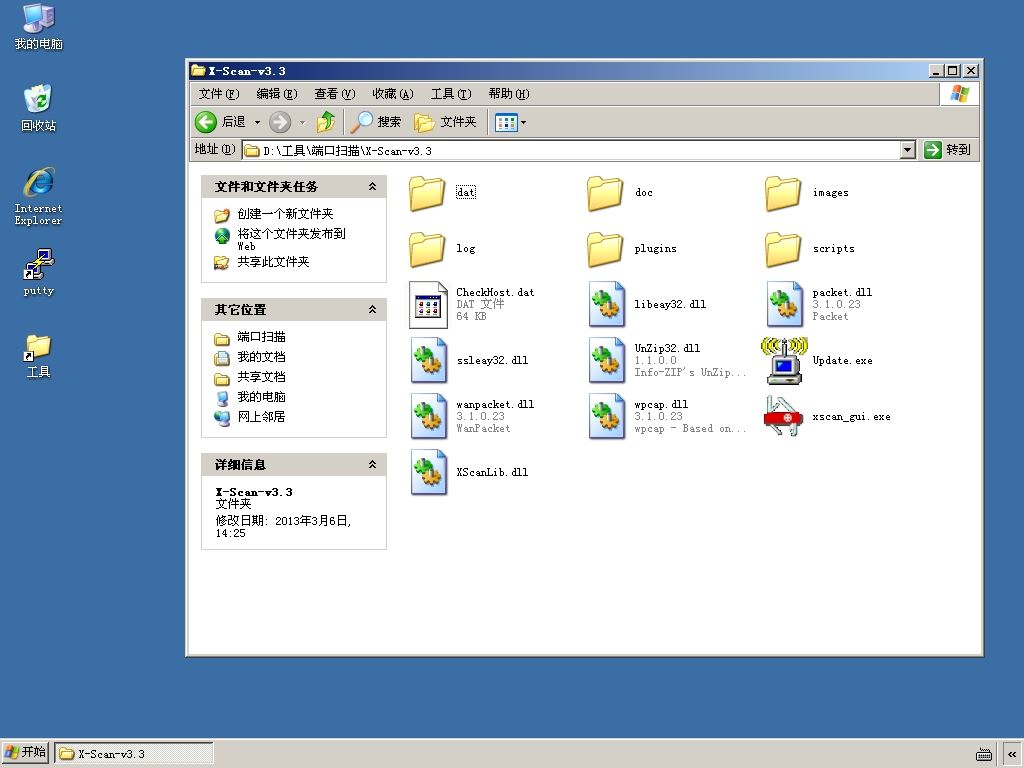1024x768 pixels.
Task: Open Search (搜索) in the toolbar
Action: (376, 122)
